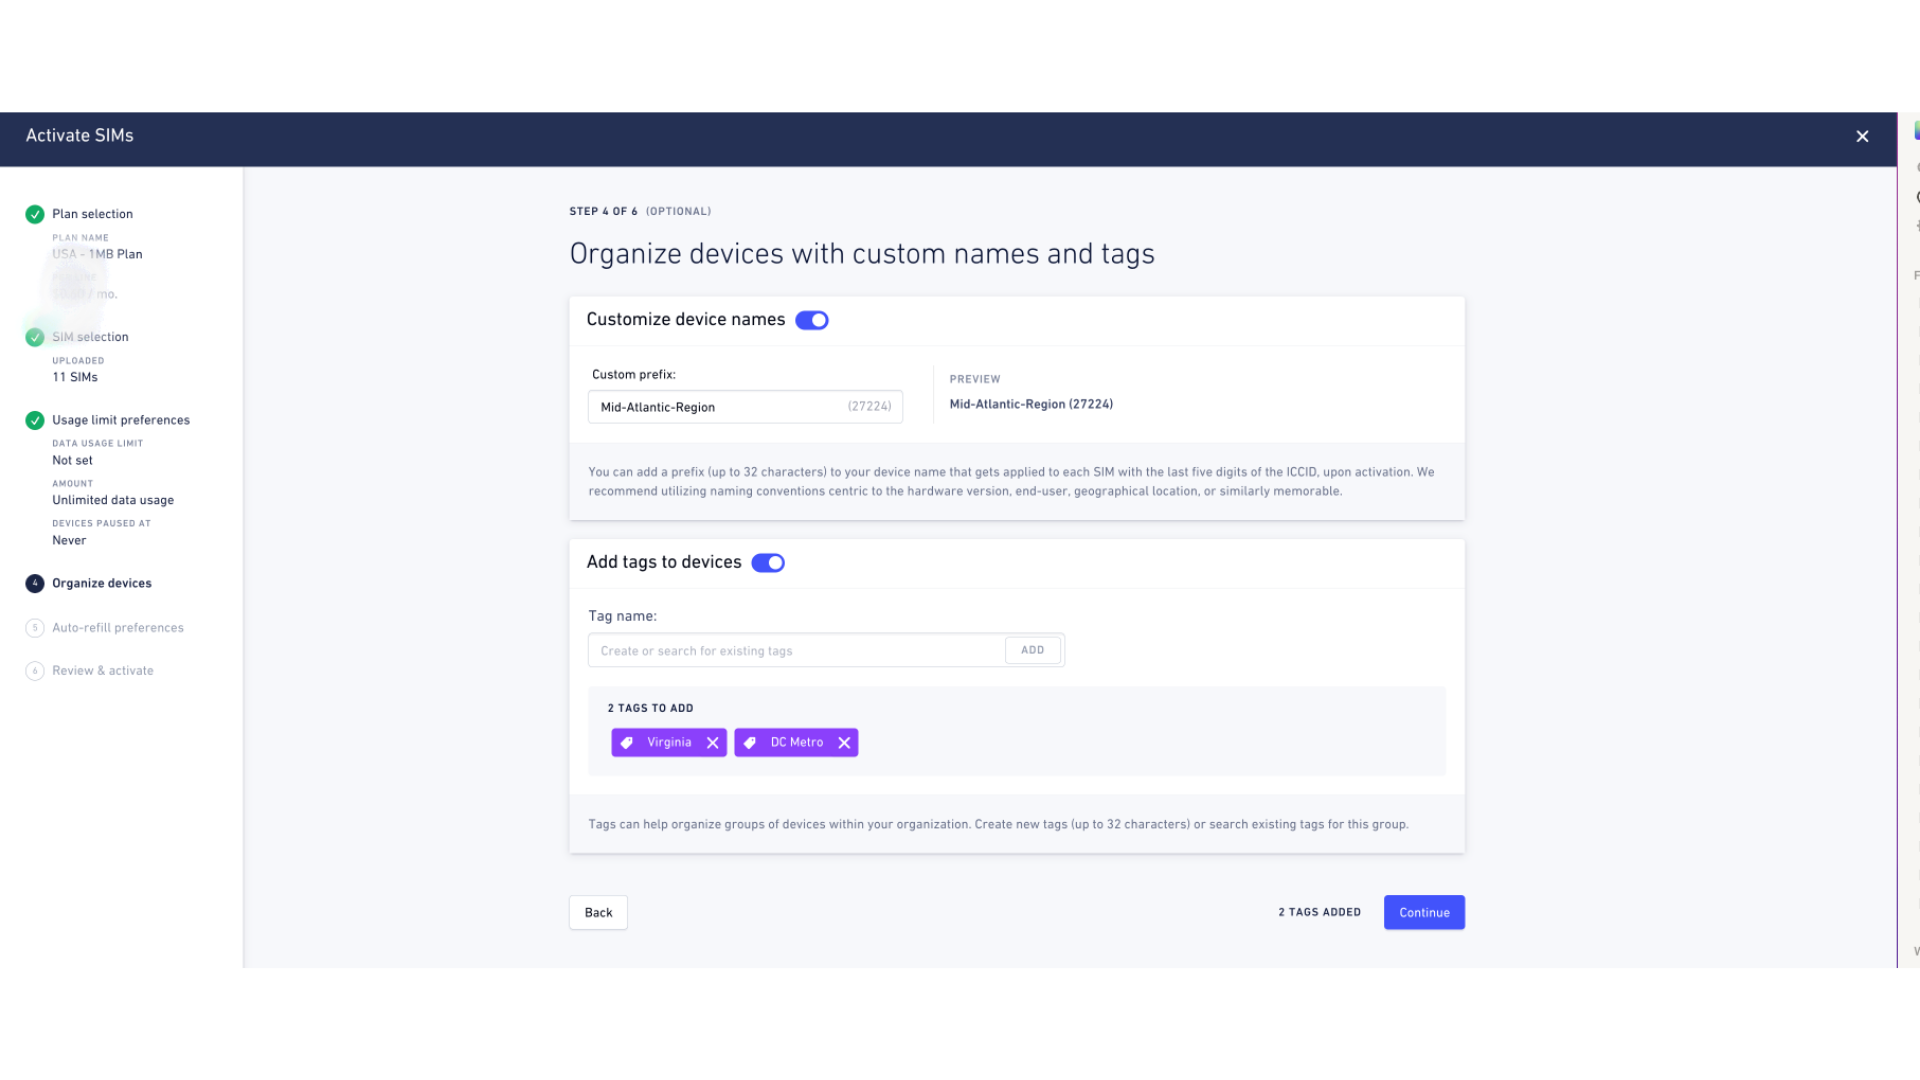
Task: Click the ADD button for tags
Action: [x=1033, y=650]
